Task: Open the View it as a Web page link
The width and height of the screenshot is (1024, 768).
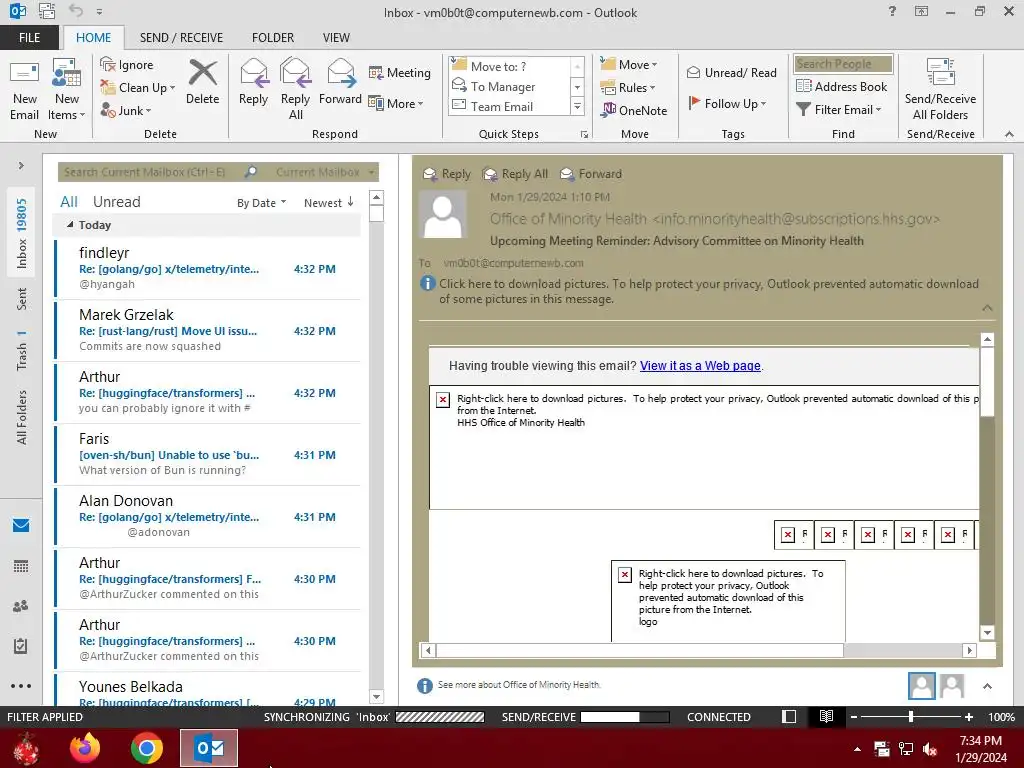Action: click(700, 366)
